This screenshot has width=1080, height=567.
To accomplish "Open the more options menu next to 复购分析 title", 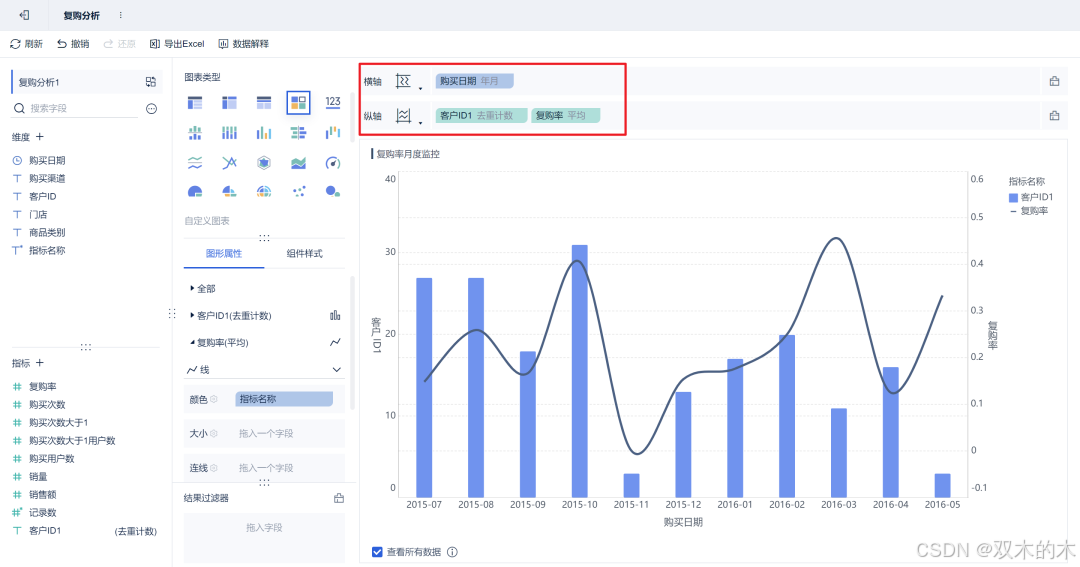I will [121, 15].
